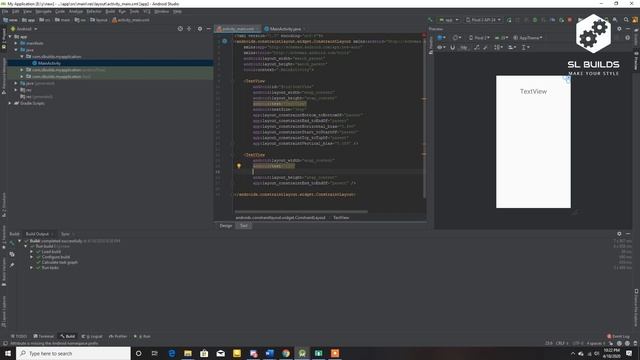Screen dimensions: 640x360
Task: Open Microsoft Edge from taskbar
Action: coord(171,353)
